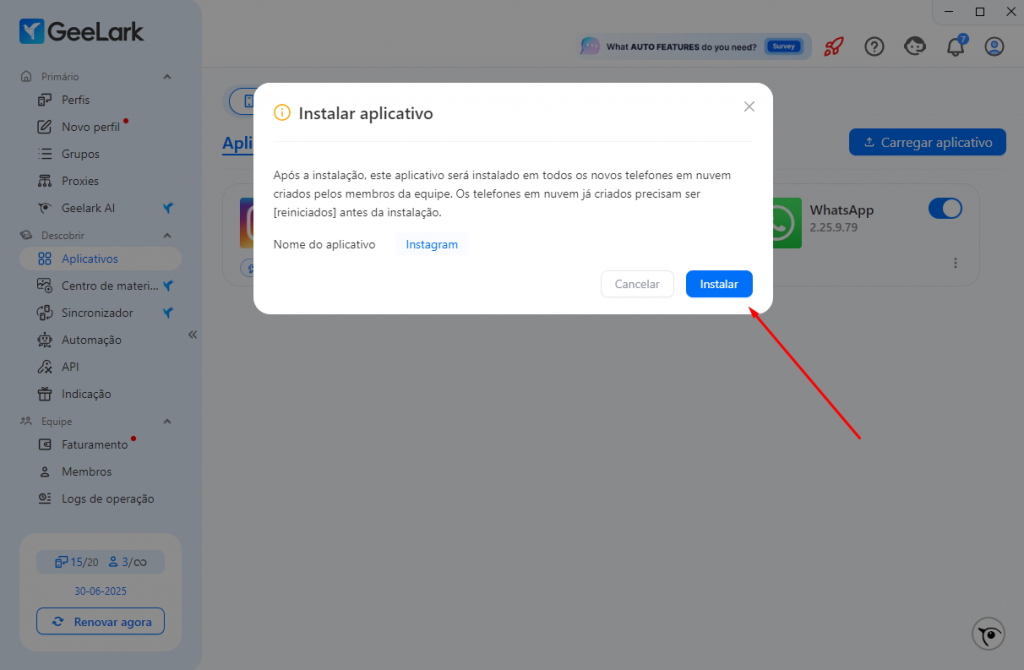
Task: Click the support agent headset icon
Action: (x=914, y=46)
